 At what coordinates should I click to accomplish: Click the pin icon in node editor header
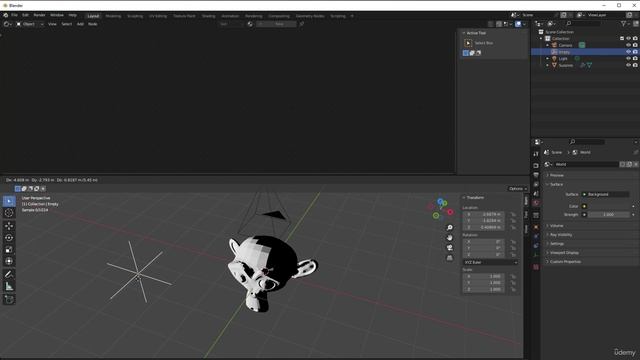pos(302,24)
